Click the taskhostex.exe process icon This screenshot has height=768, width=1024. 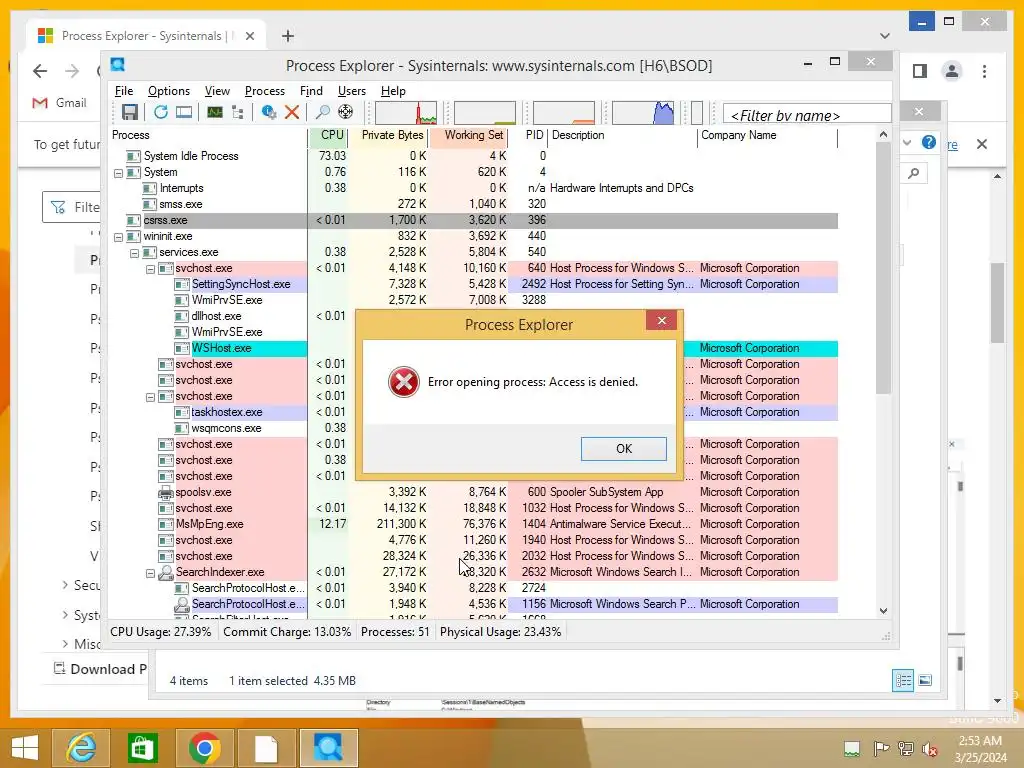click(182, 413)
